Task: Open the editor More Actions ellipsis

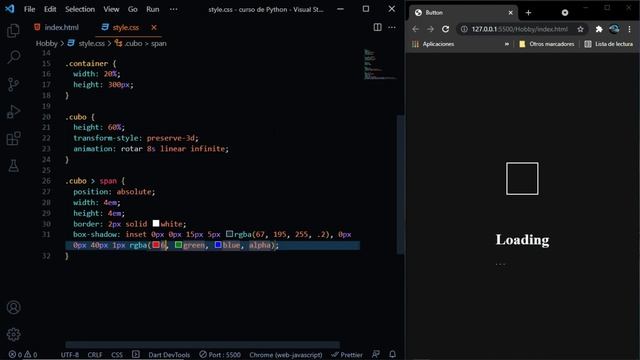Action: [x=392, y=27]
